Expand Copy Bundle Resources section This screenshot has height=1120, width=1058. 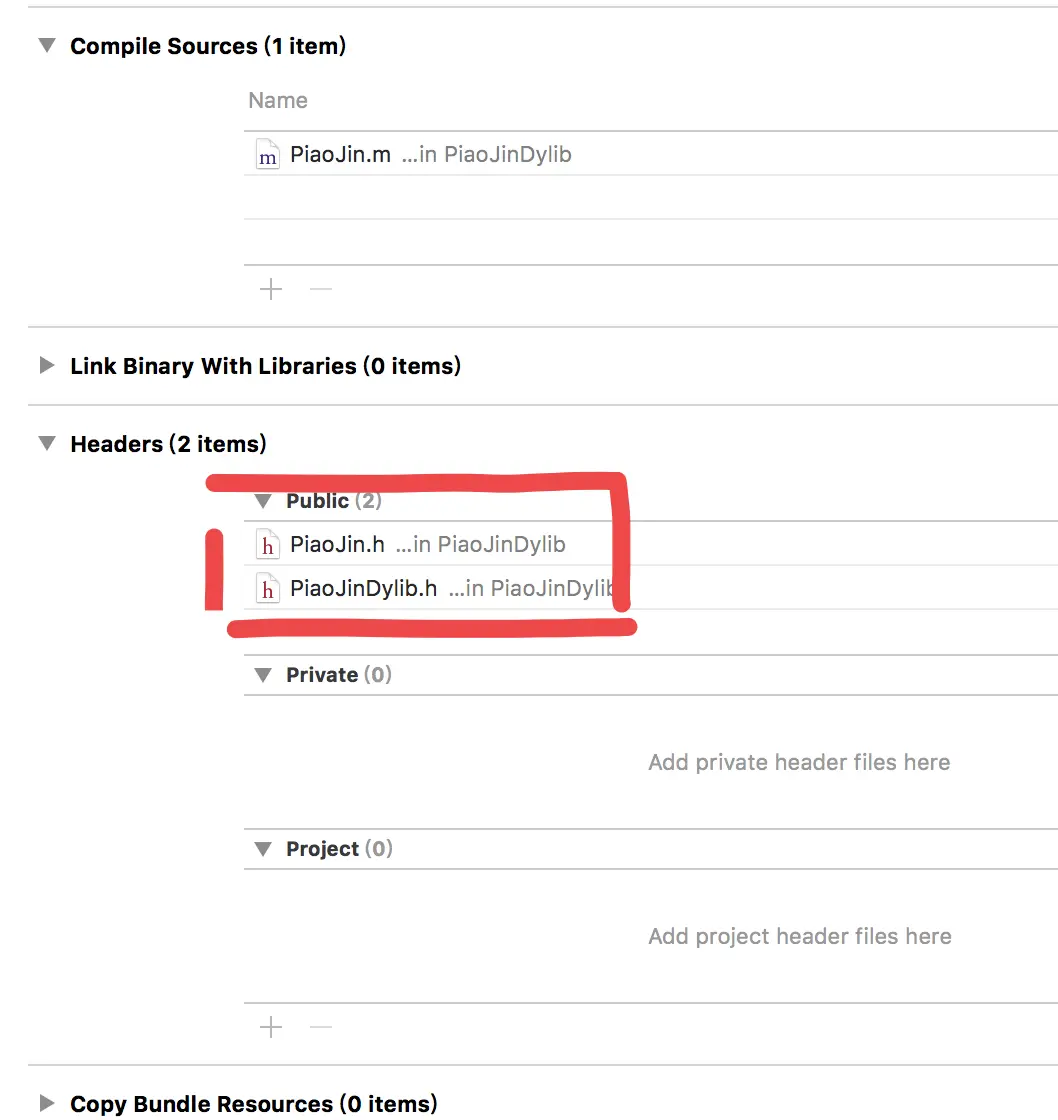click(x=46, y=1103)
